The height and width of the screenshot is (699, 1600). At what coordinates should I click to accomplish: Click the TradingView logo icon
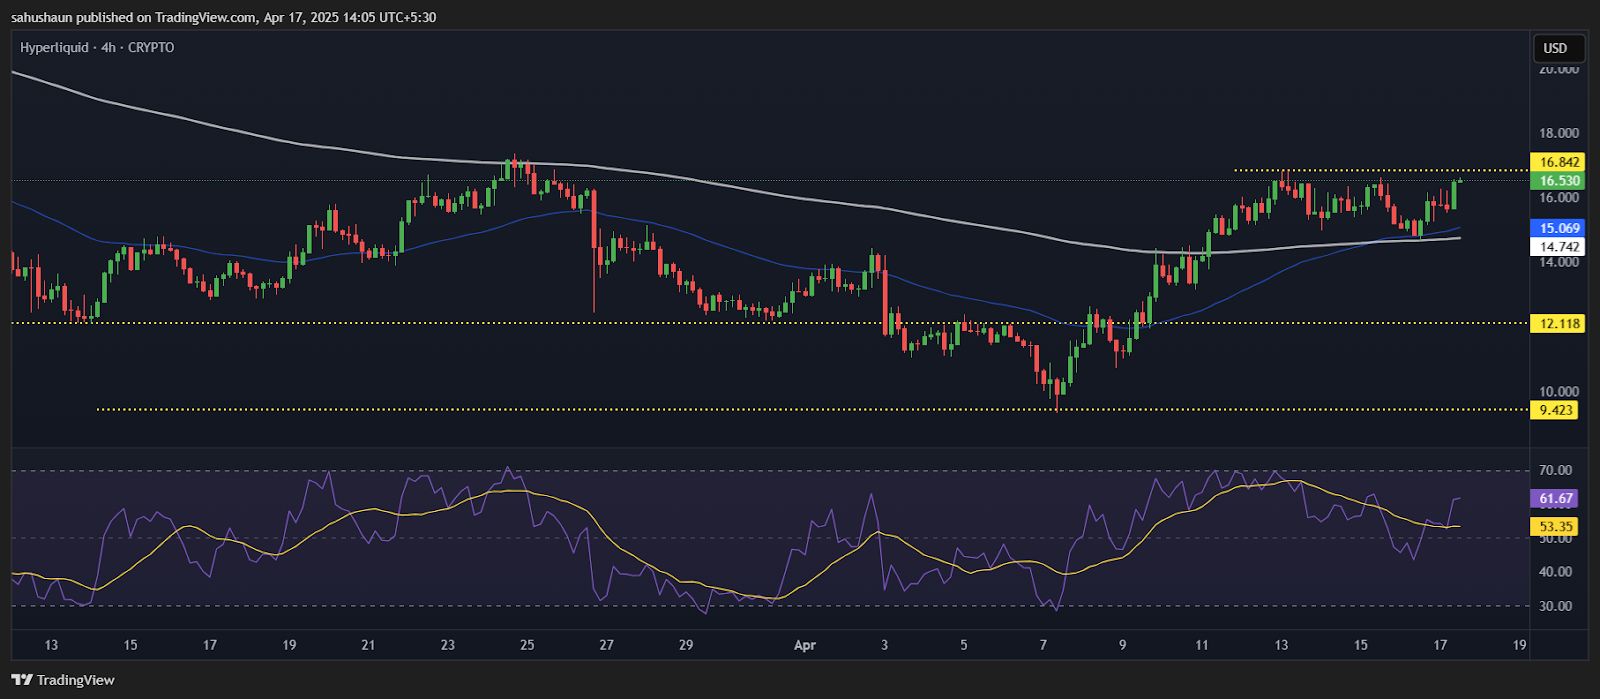pos(22,680)
